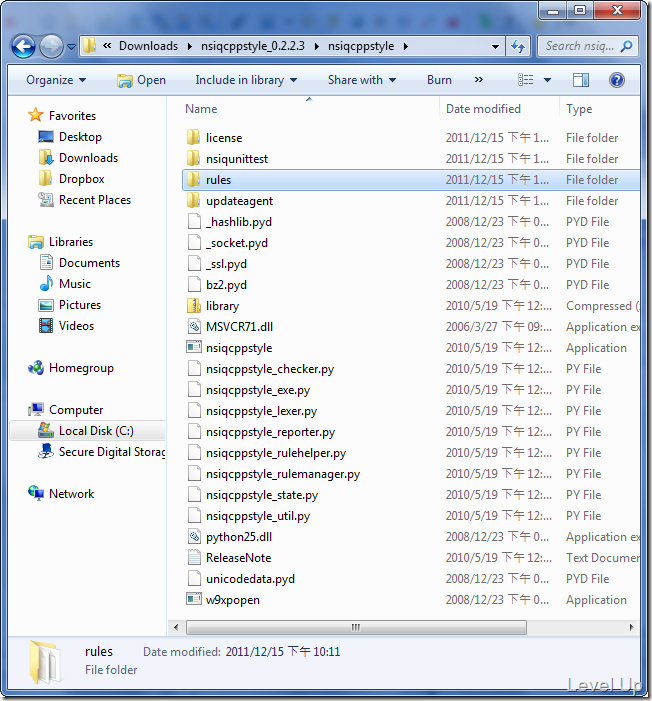Open the Videos library
The image size is (652, 701).
pyautogui.click(x=66, y=326)
